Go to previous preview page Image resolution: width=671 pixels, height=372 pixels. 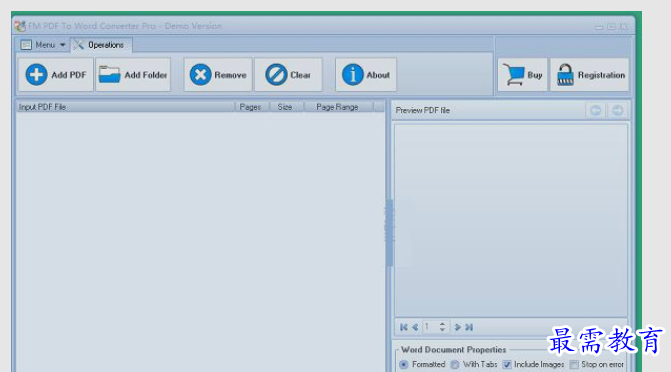415,327
